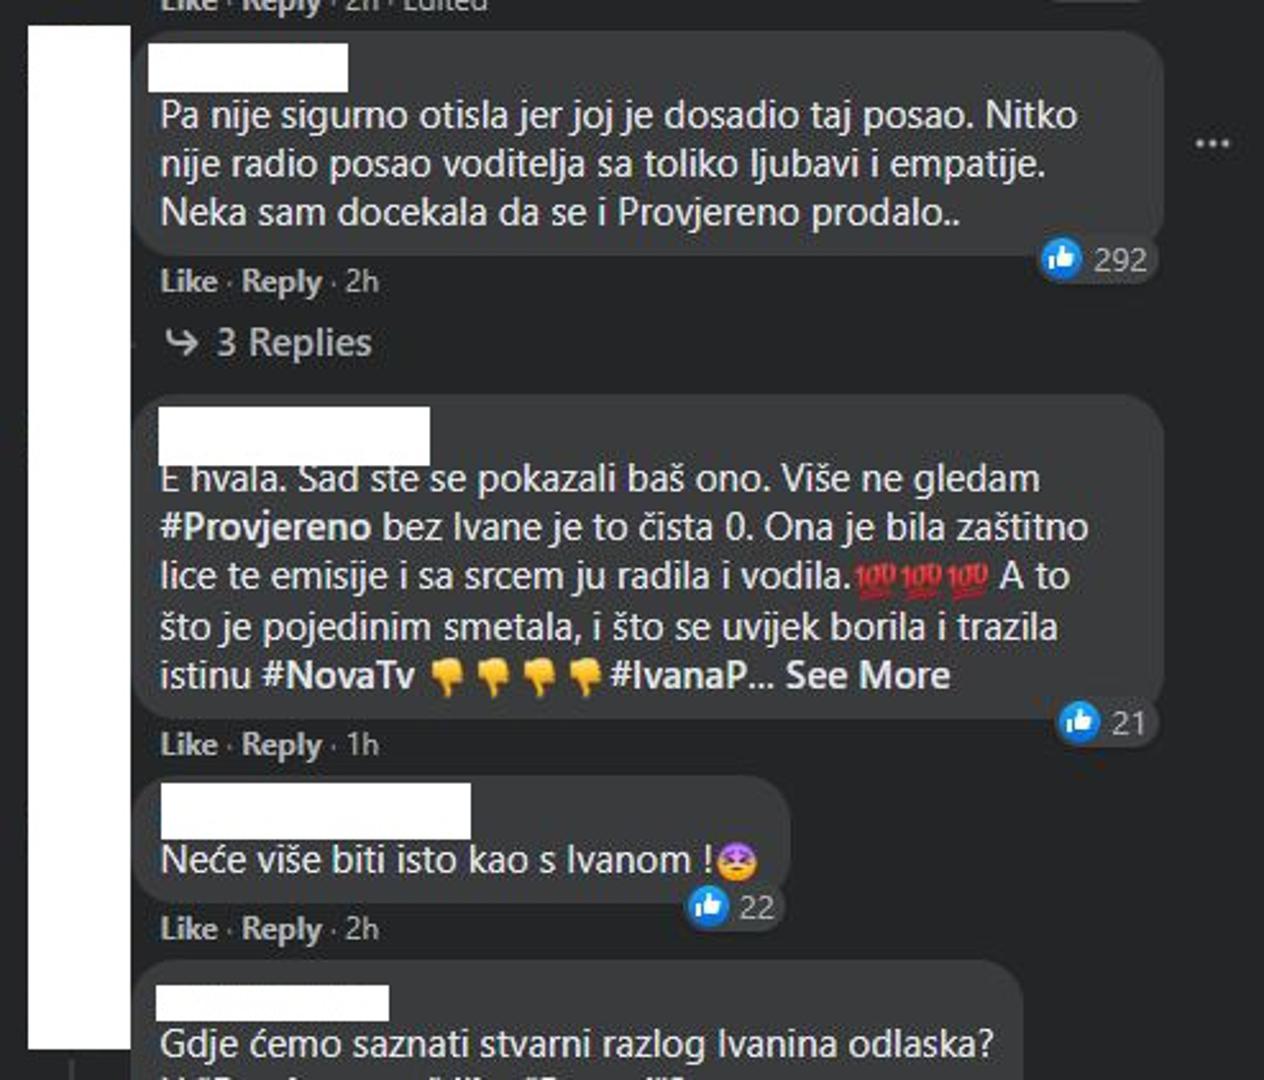The width and height of the screenshot is (1264, 1080).
Task: Click the 2h timestamp under Neće više comment
Action: click(x=362, y=928)
